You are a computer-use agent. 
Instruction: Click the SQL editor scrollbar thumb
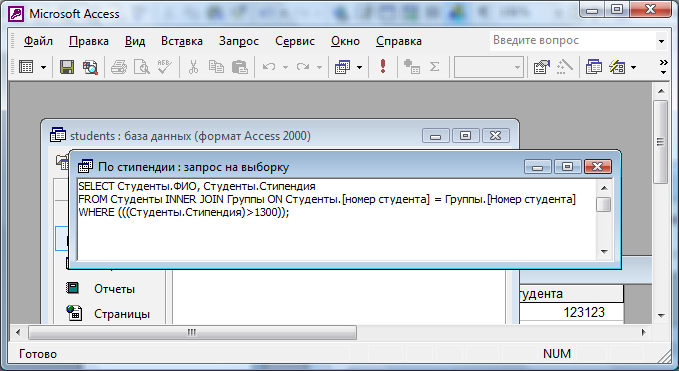[x=604, y=204]
